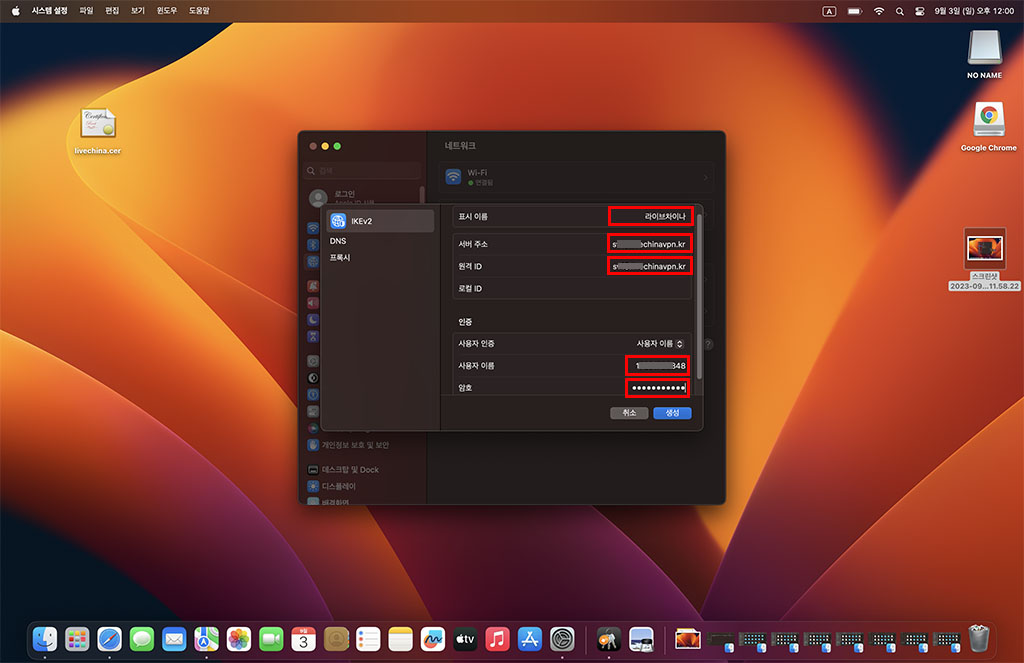Open Finder from the Dock

tap(44, 639)
